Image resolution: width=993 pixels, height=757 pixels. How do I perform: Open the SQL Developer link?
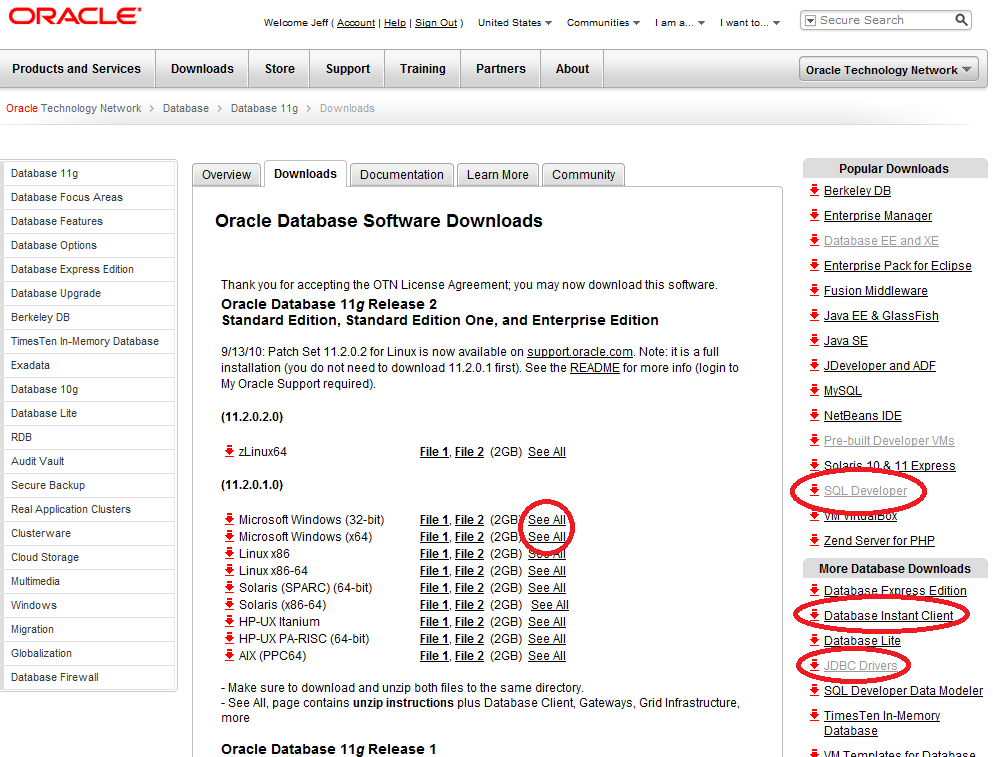(x=865, y=490)
